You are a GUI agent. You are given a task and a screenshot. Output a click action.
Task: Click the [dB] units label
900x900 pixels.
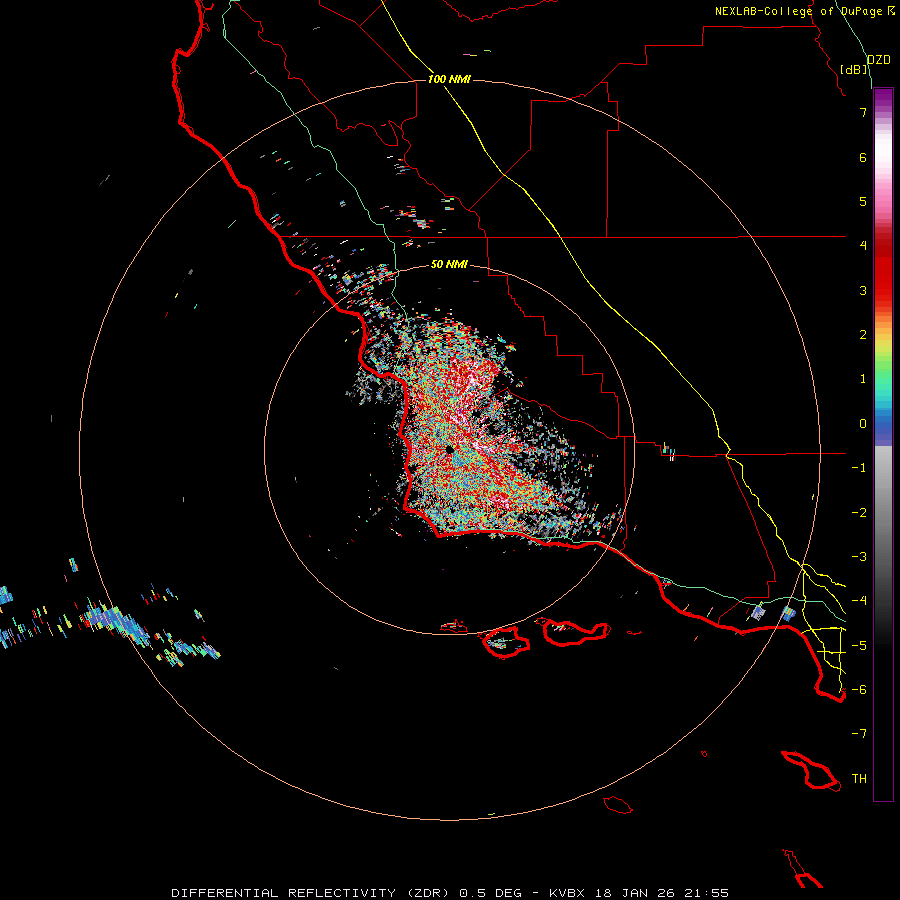854,69
